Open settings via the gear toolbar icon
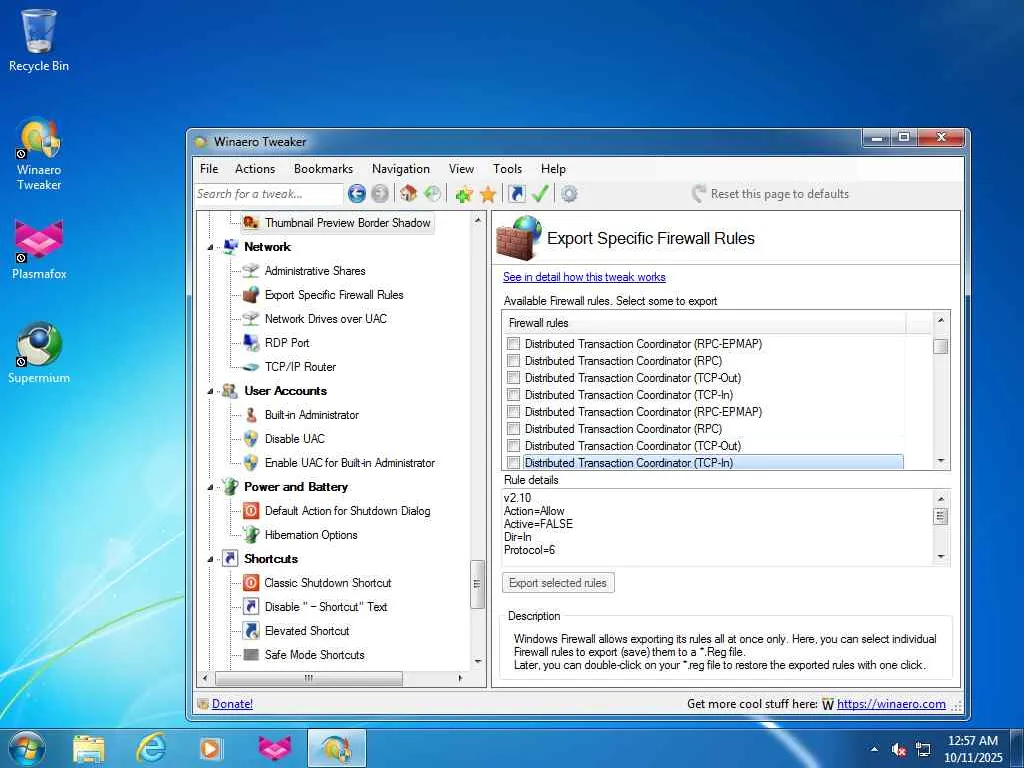1024x768 pixels. tap(569, 194)
